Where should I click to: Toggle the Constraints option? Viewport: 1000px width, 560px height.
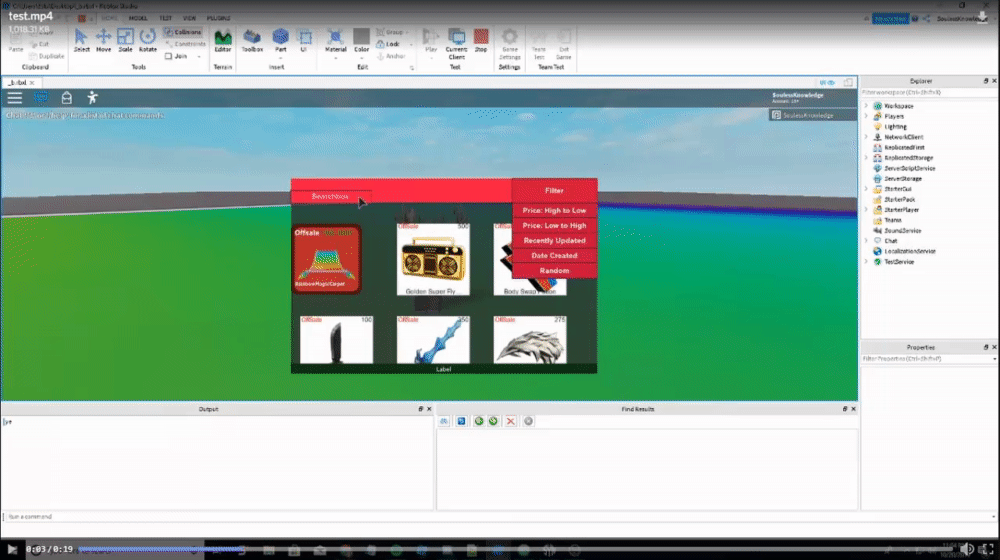click(185, 44)
